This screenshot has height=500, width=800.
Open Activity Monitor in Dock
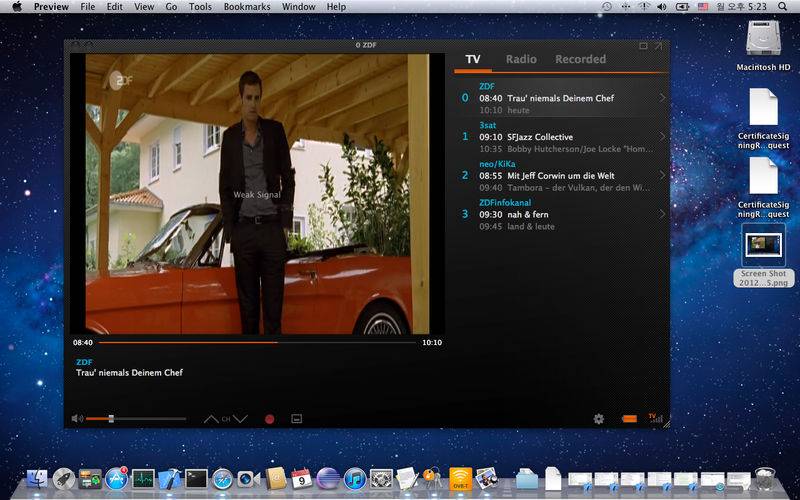click(143, 479)
